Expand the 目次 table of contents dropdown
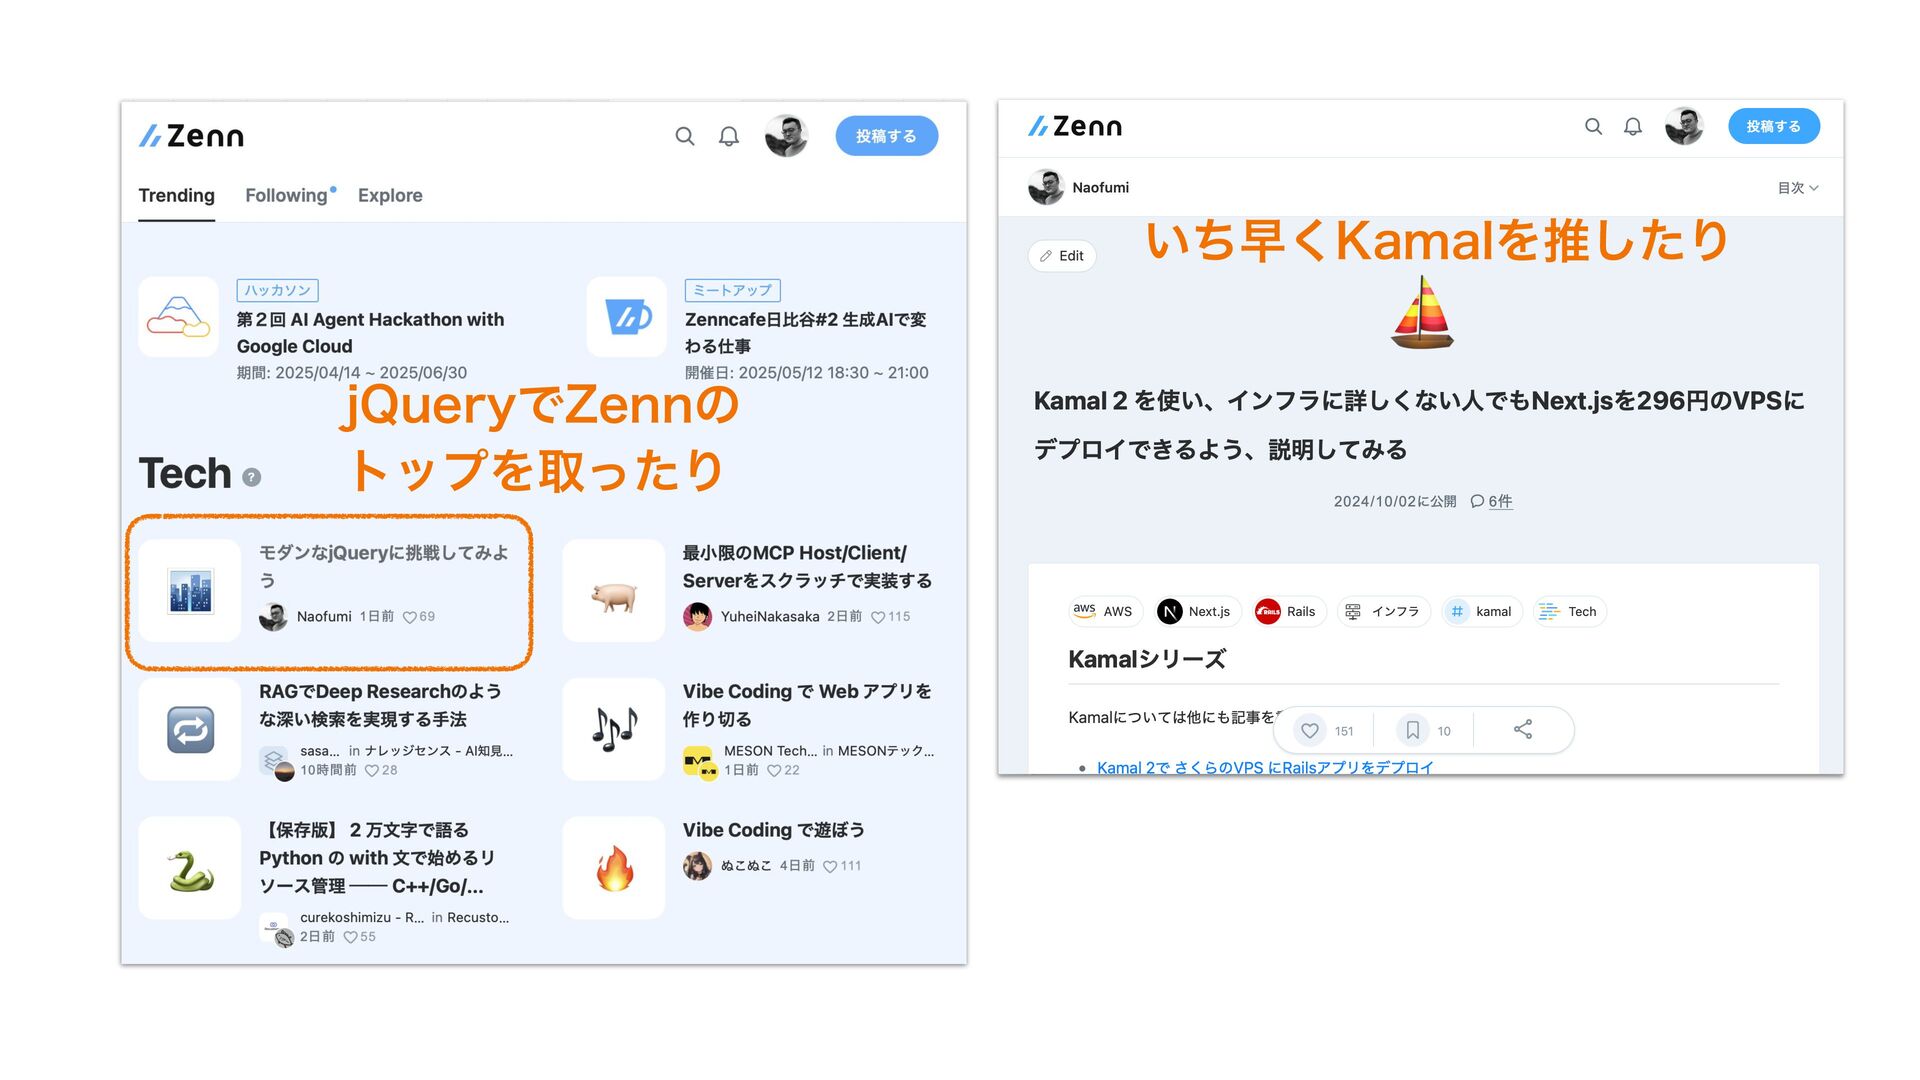Viewport: 1920px width, 1080px height. point(1797,188)
